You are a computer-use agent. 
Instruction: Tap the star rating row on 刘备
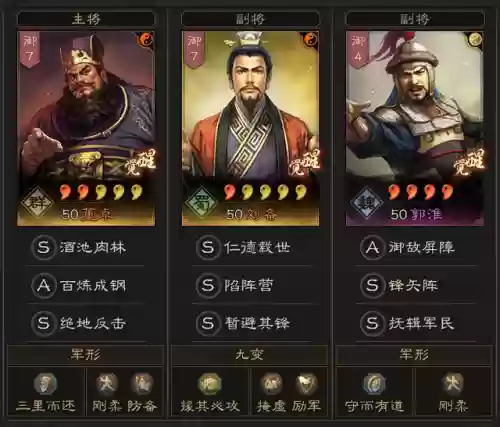pyautogui.click(x=265, y=192)
